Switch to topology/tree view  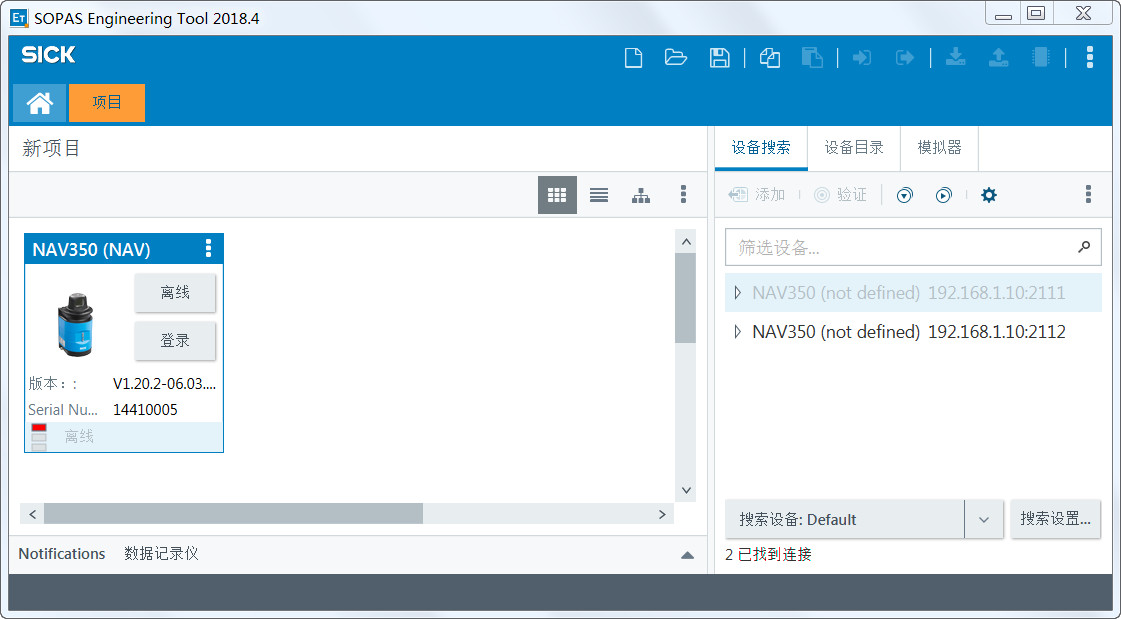640,195
